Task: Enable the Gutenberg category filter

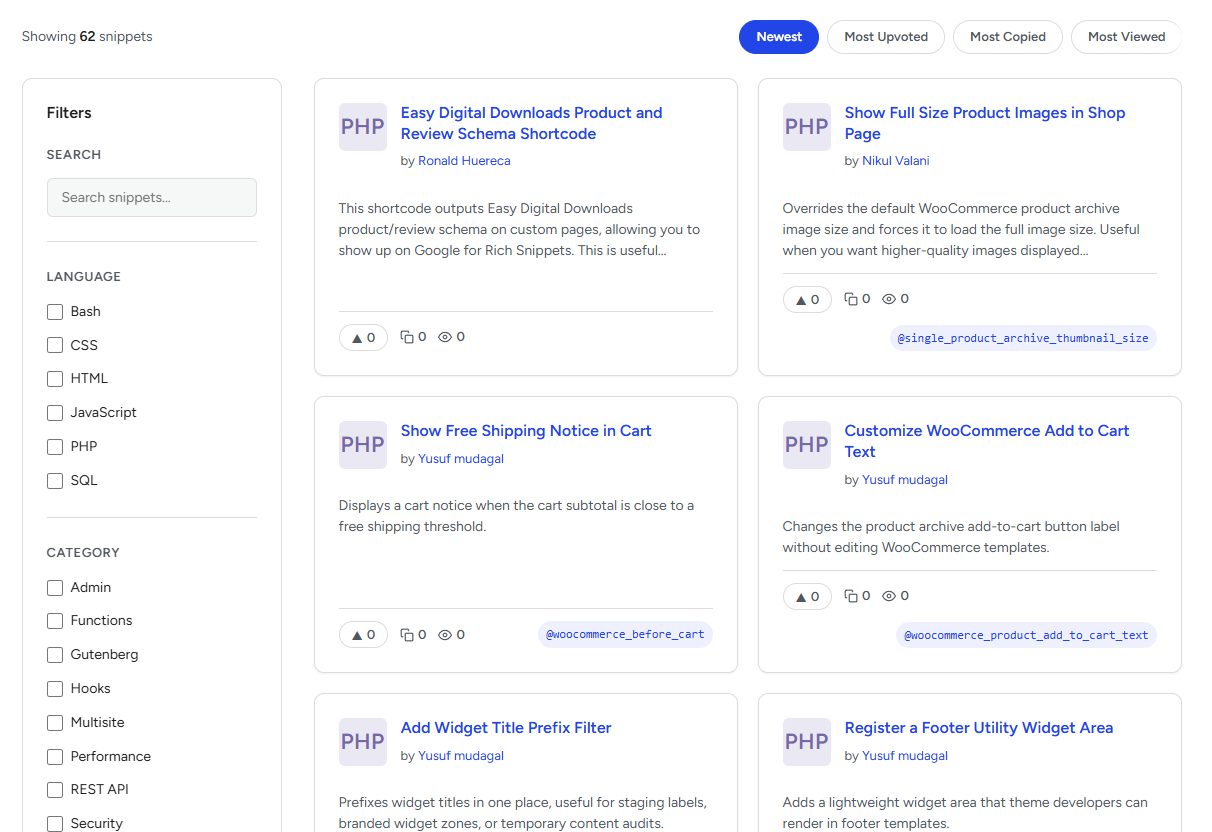Action: (55, 655)
